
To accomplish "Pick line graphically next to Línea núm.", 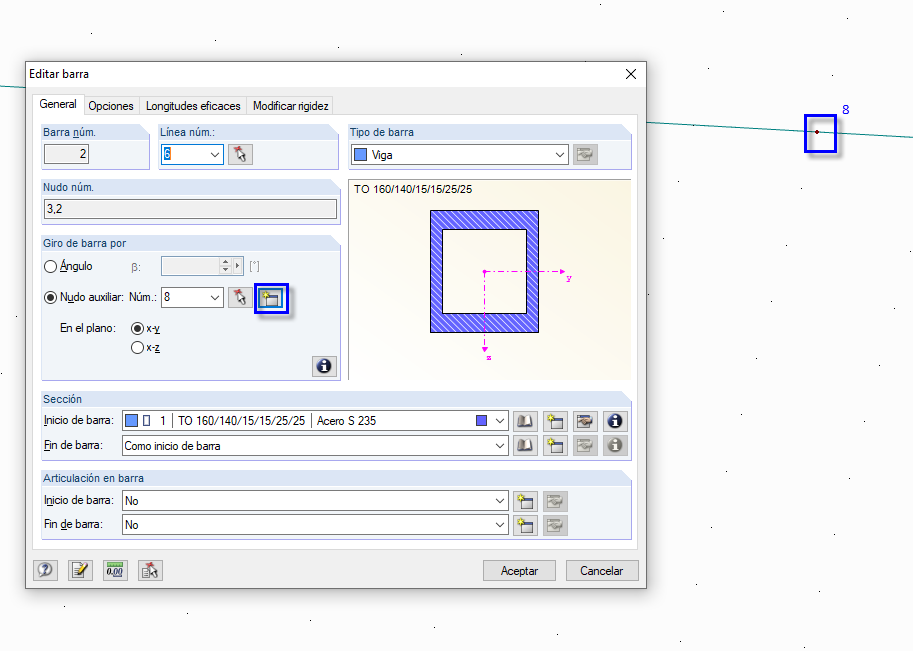I will coord(240,154).
